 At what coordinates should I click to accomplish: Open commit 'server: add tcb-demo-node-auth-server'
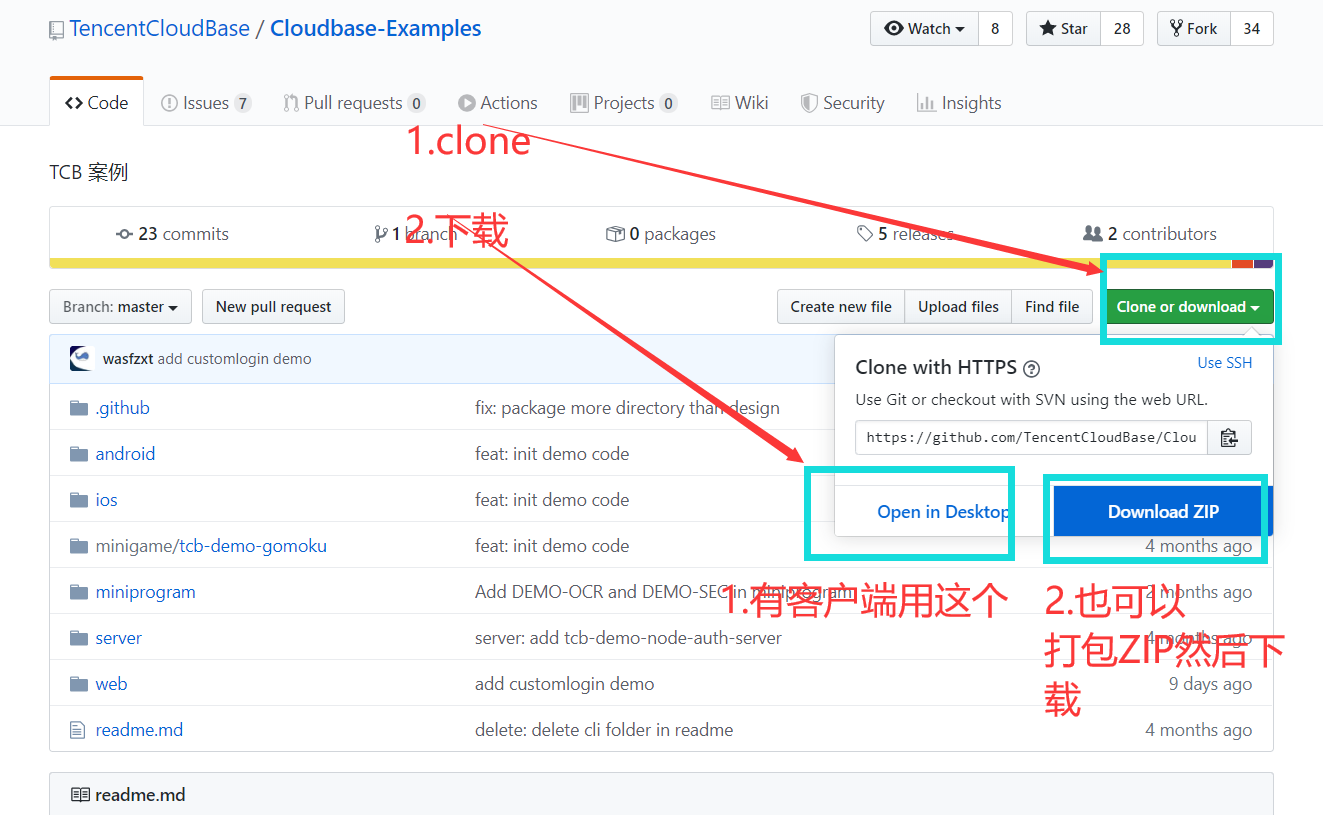628,637
